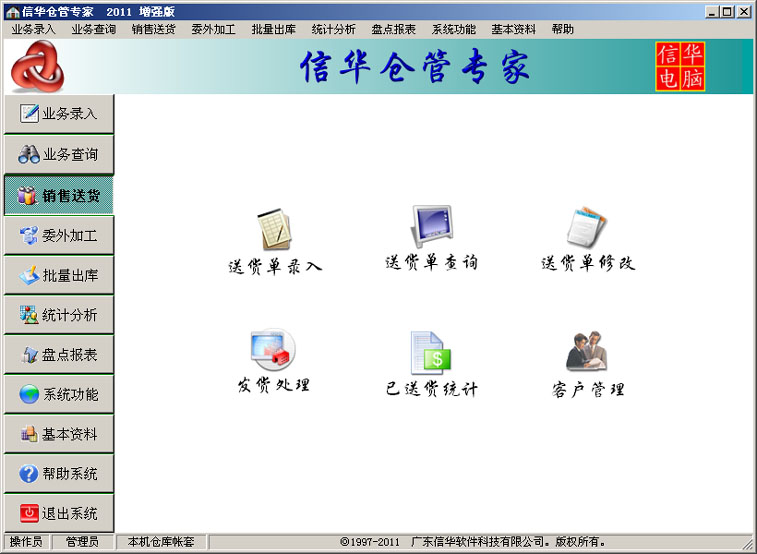Click the 批量出库 sidebar button
Viewport: 757px width, 554px height.
pos(59,276)
